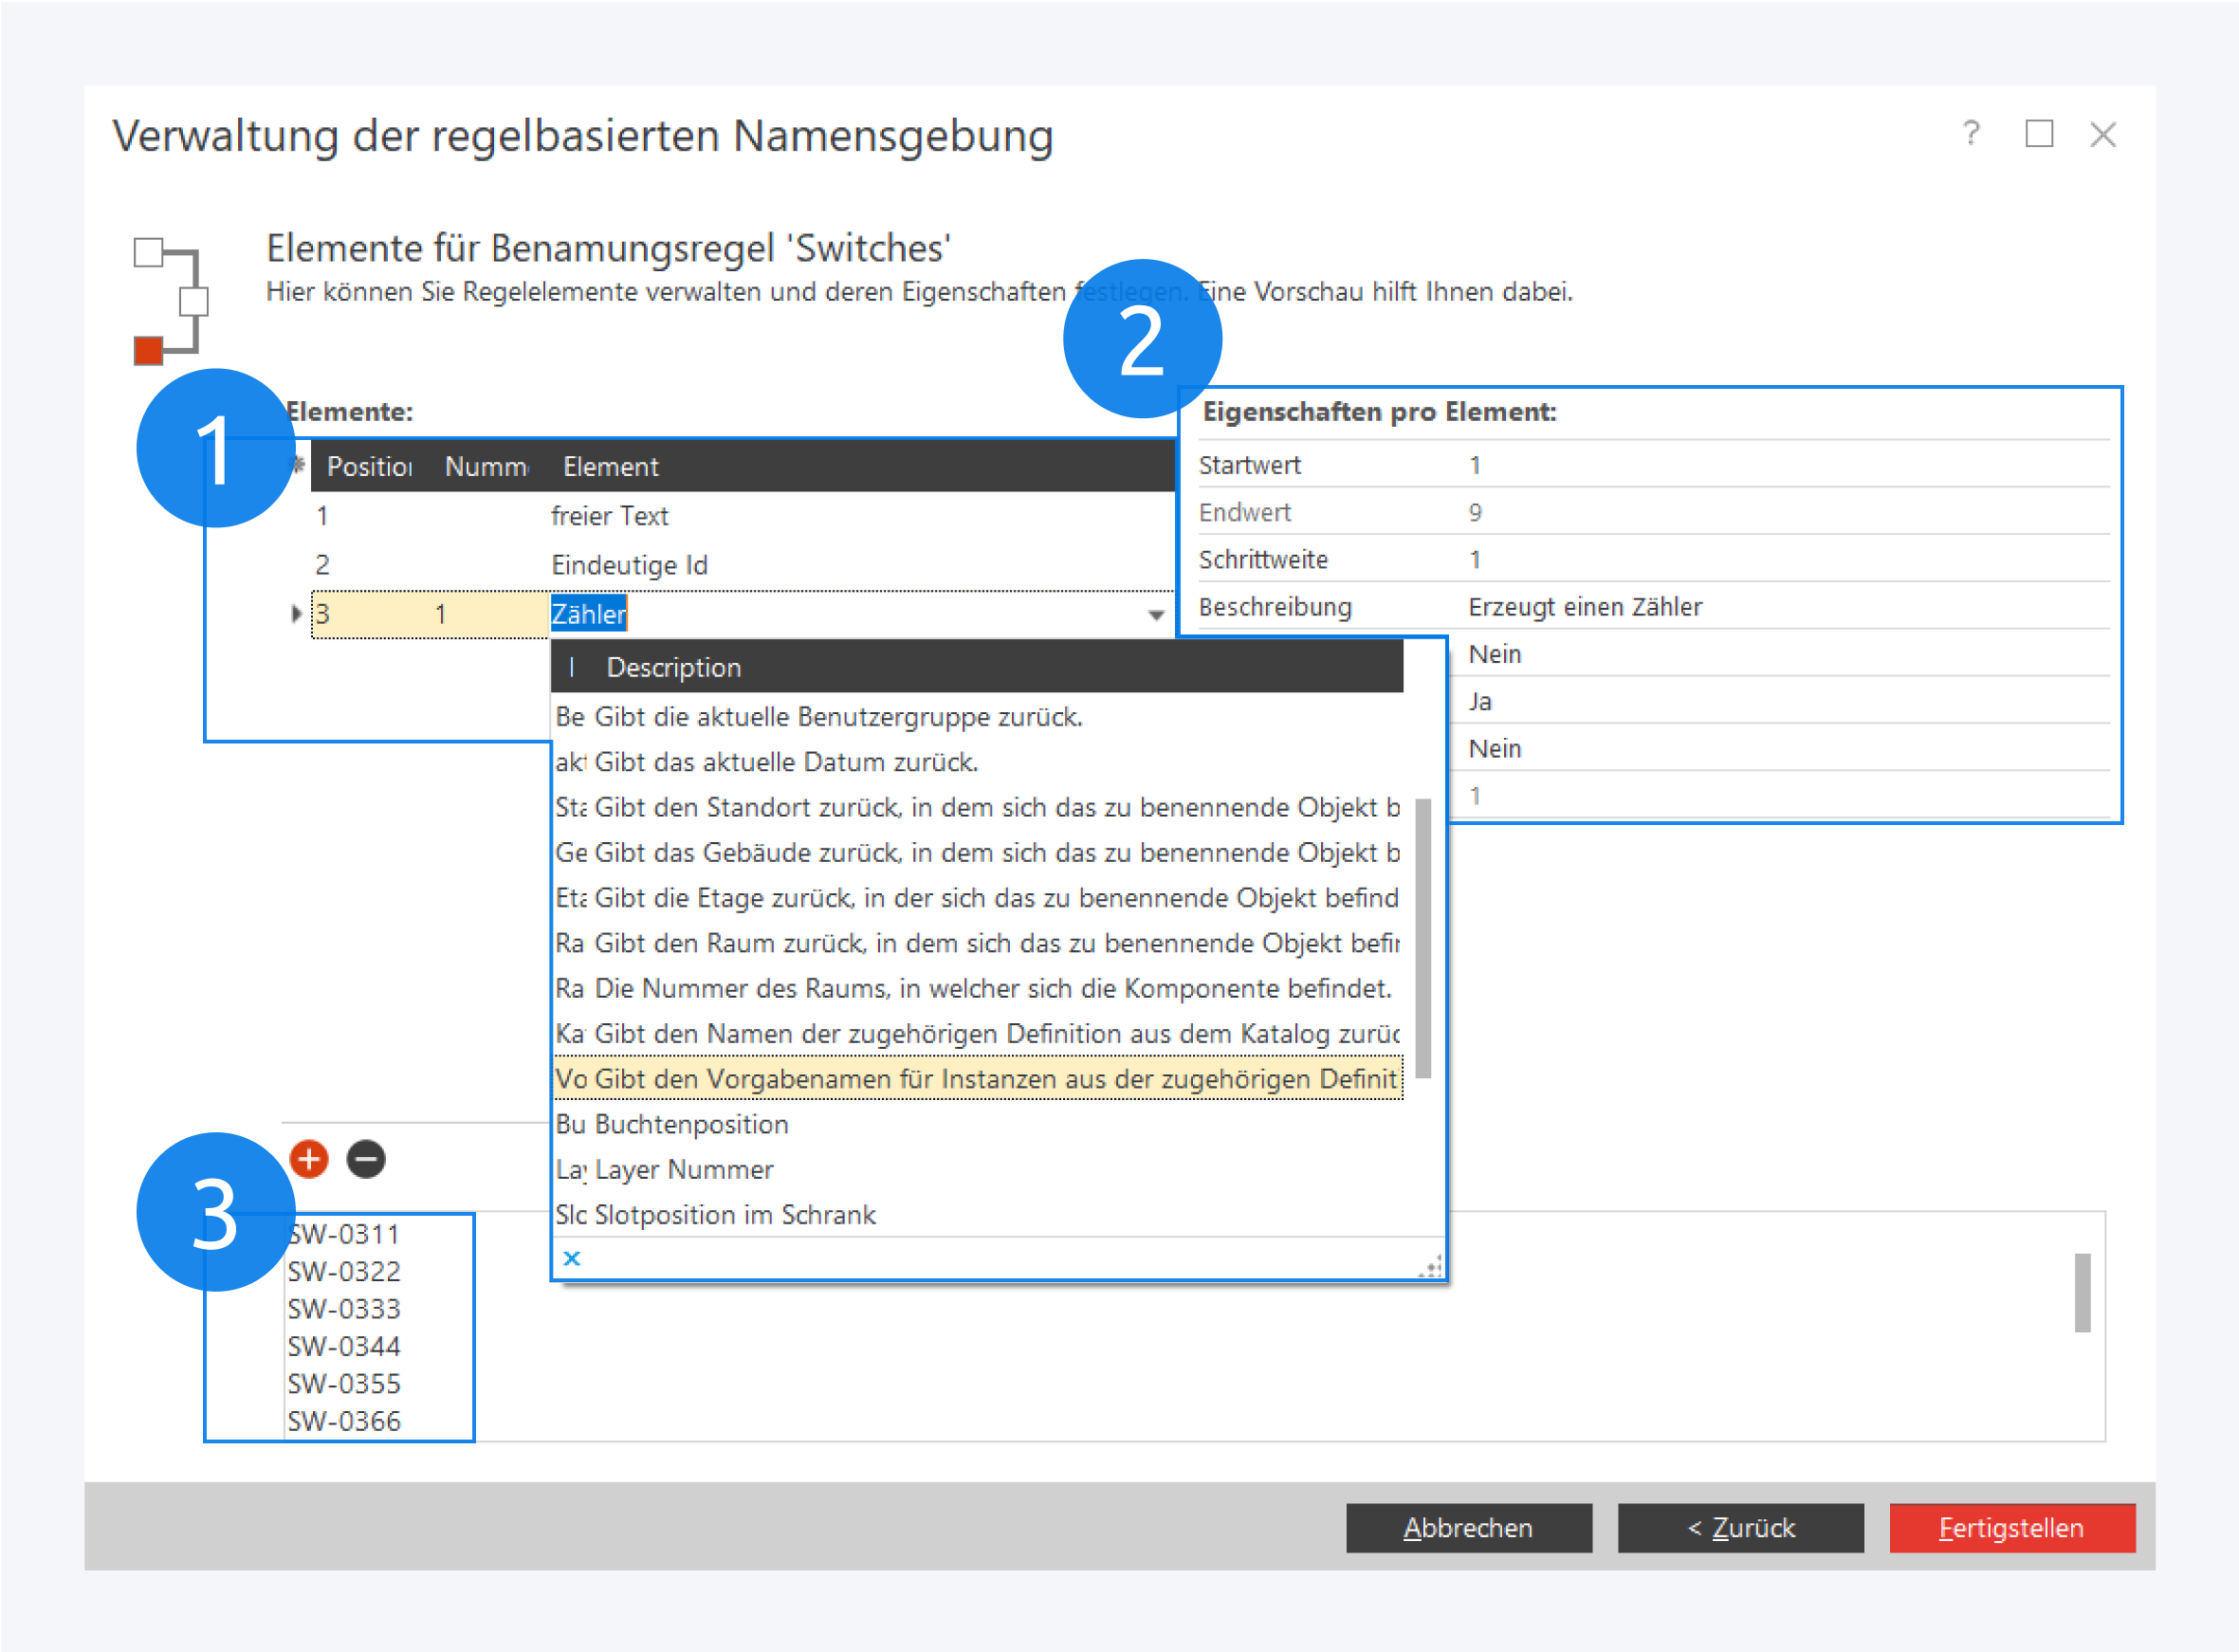Click the red plus add element icon
This screenshot has width=2239, height=1652.
309,1159
